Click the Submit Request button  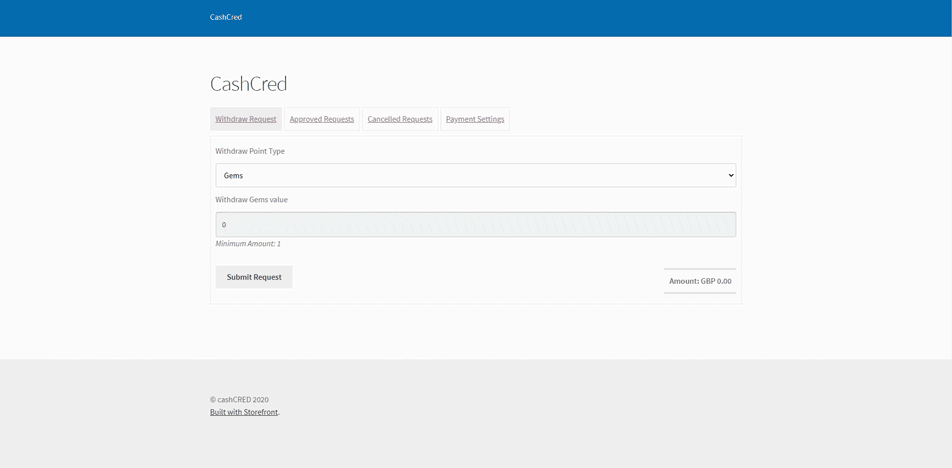point(254,277)
